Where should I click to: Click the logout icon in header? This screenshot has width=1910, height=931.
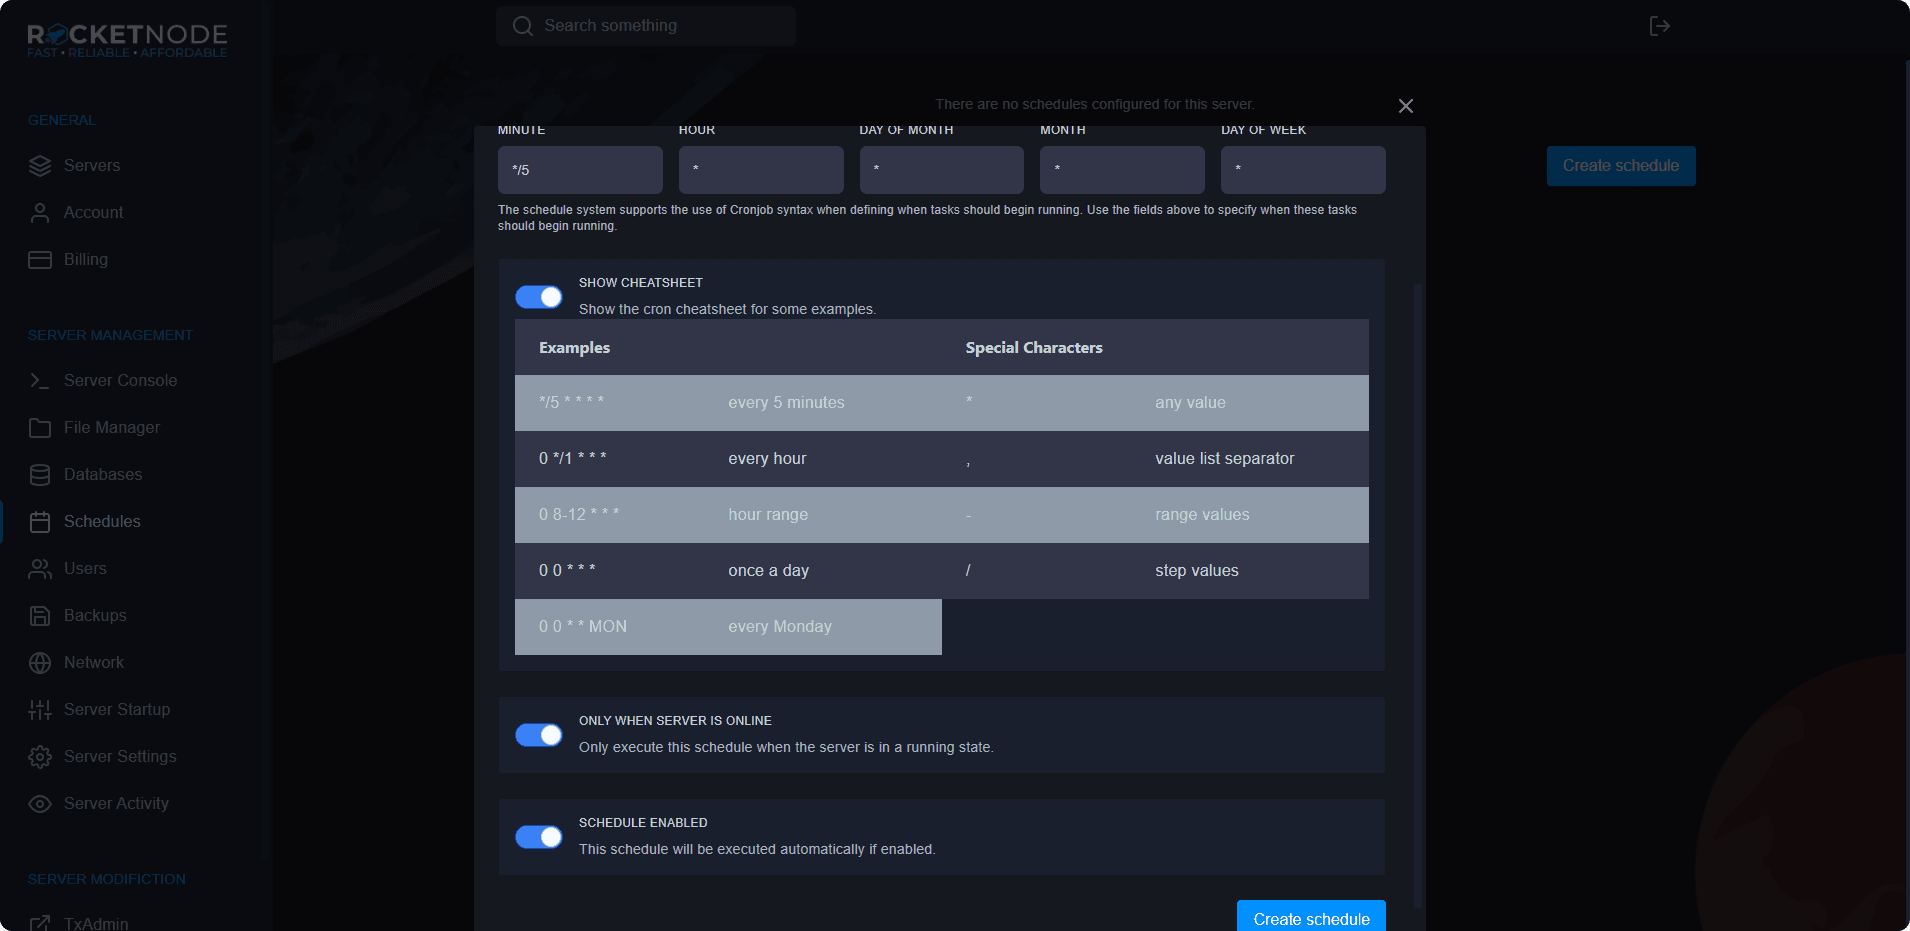[1659, 26]
